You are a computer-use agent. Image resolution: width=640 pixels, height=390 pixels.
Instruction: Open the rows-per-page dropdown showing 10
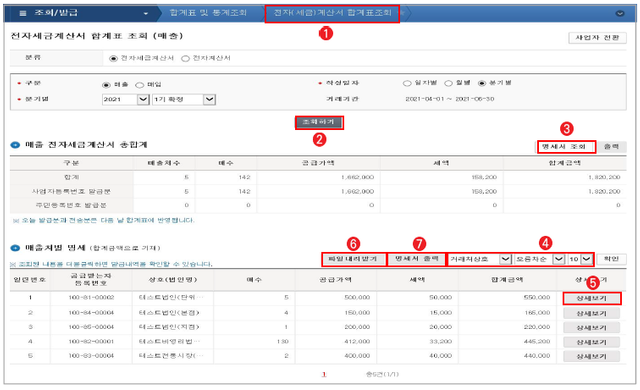coord(580,259)
